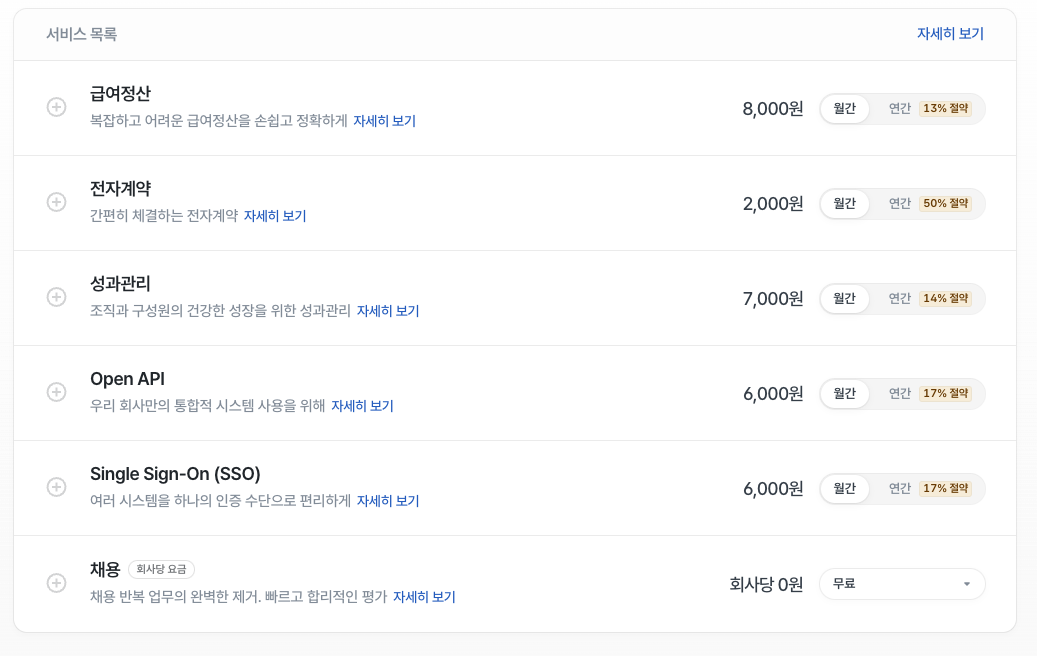Add the 채용 service with plus icon

[57, 582]
